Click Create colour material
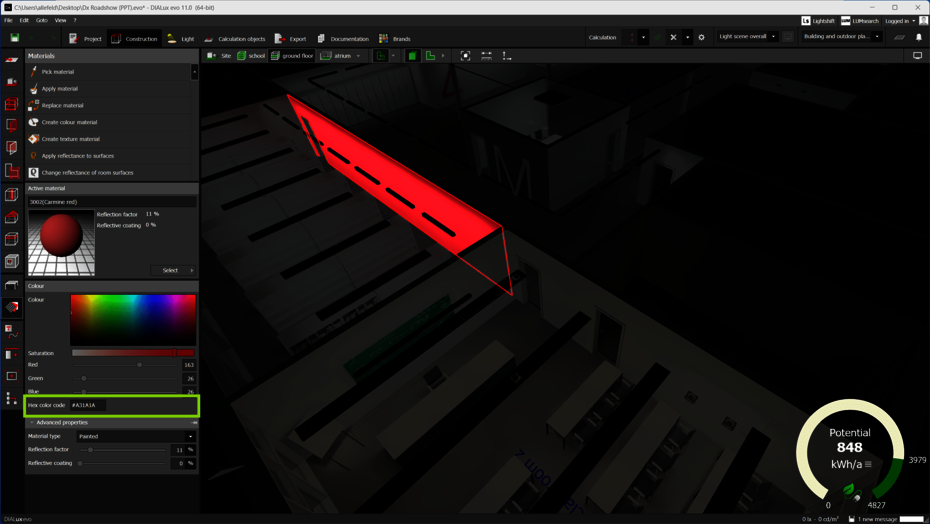 [69, 122]
